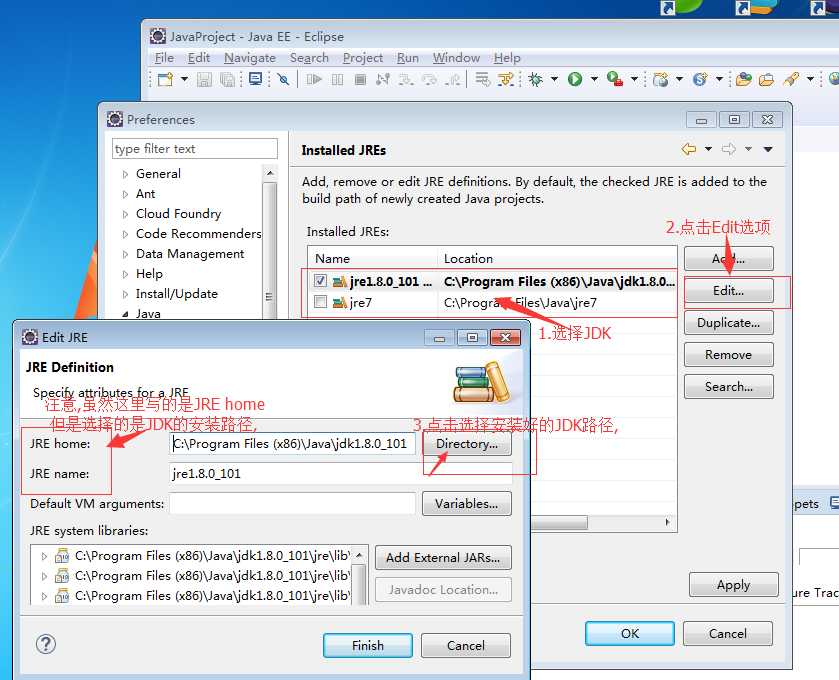Click the Variables... button

point(467,503)
